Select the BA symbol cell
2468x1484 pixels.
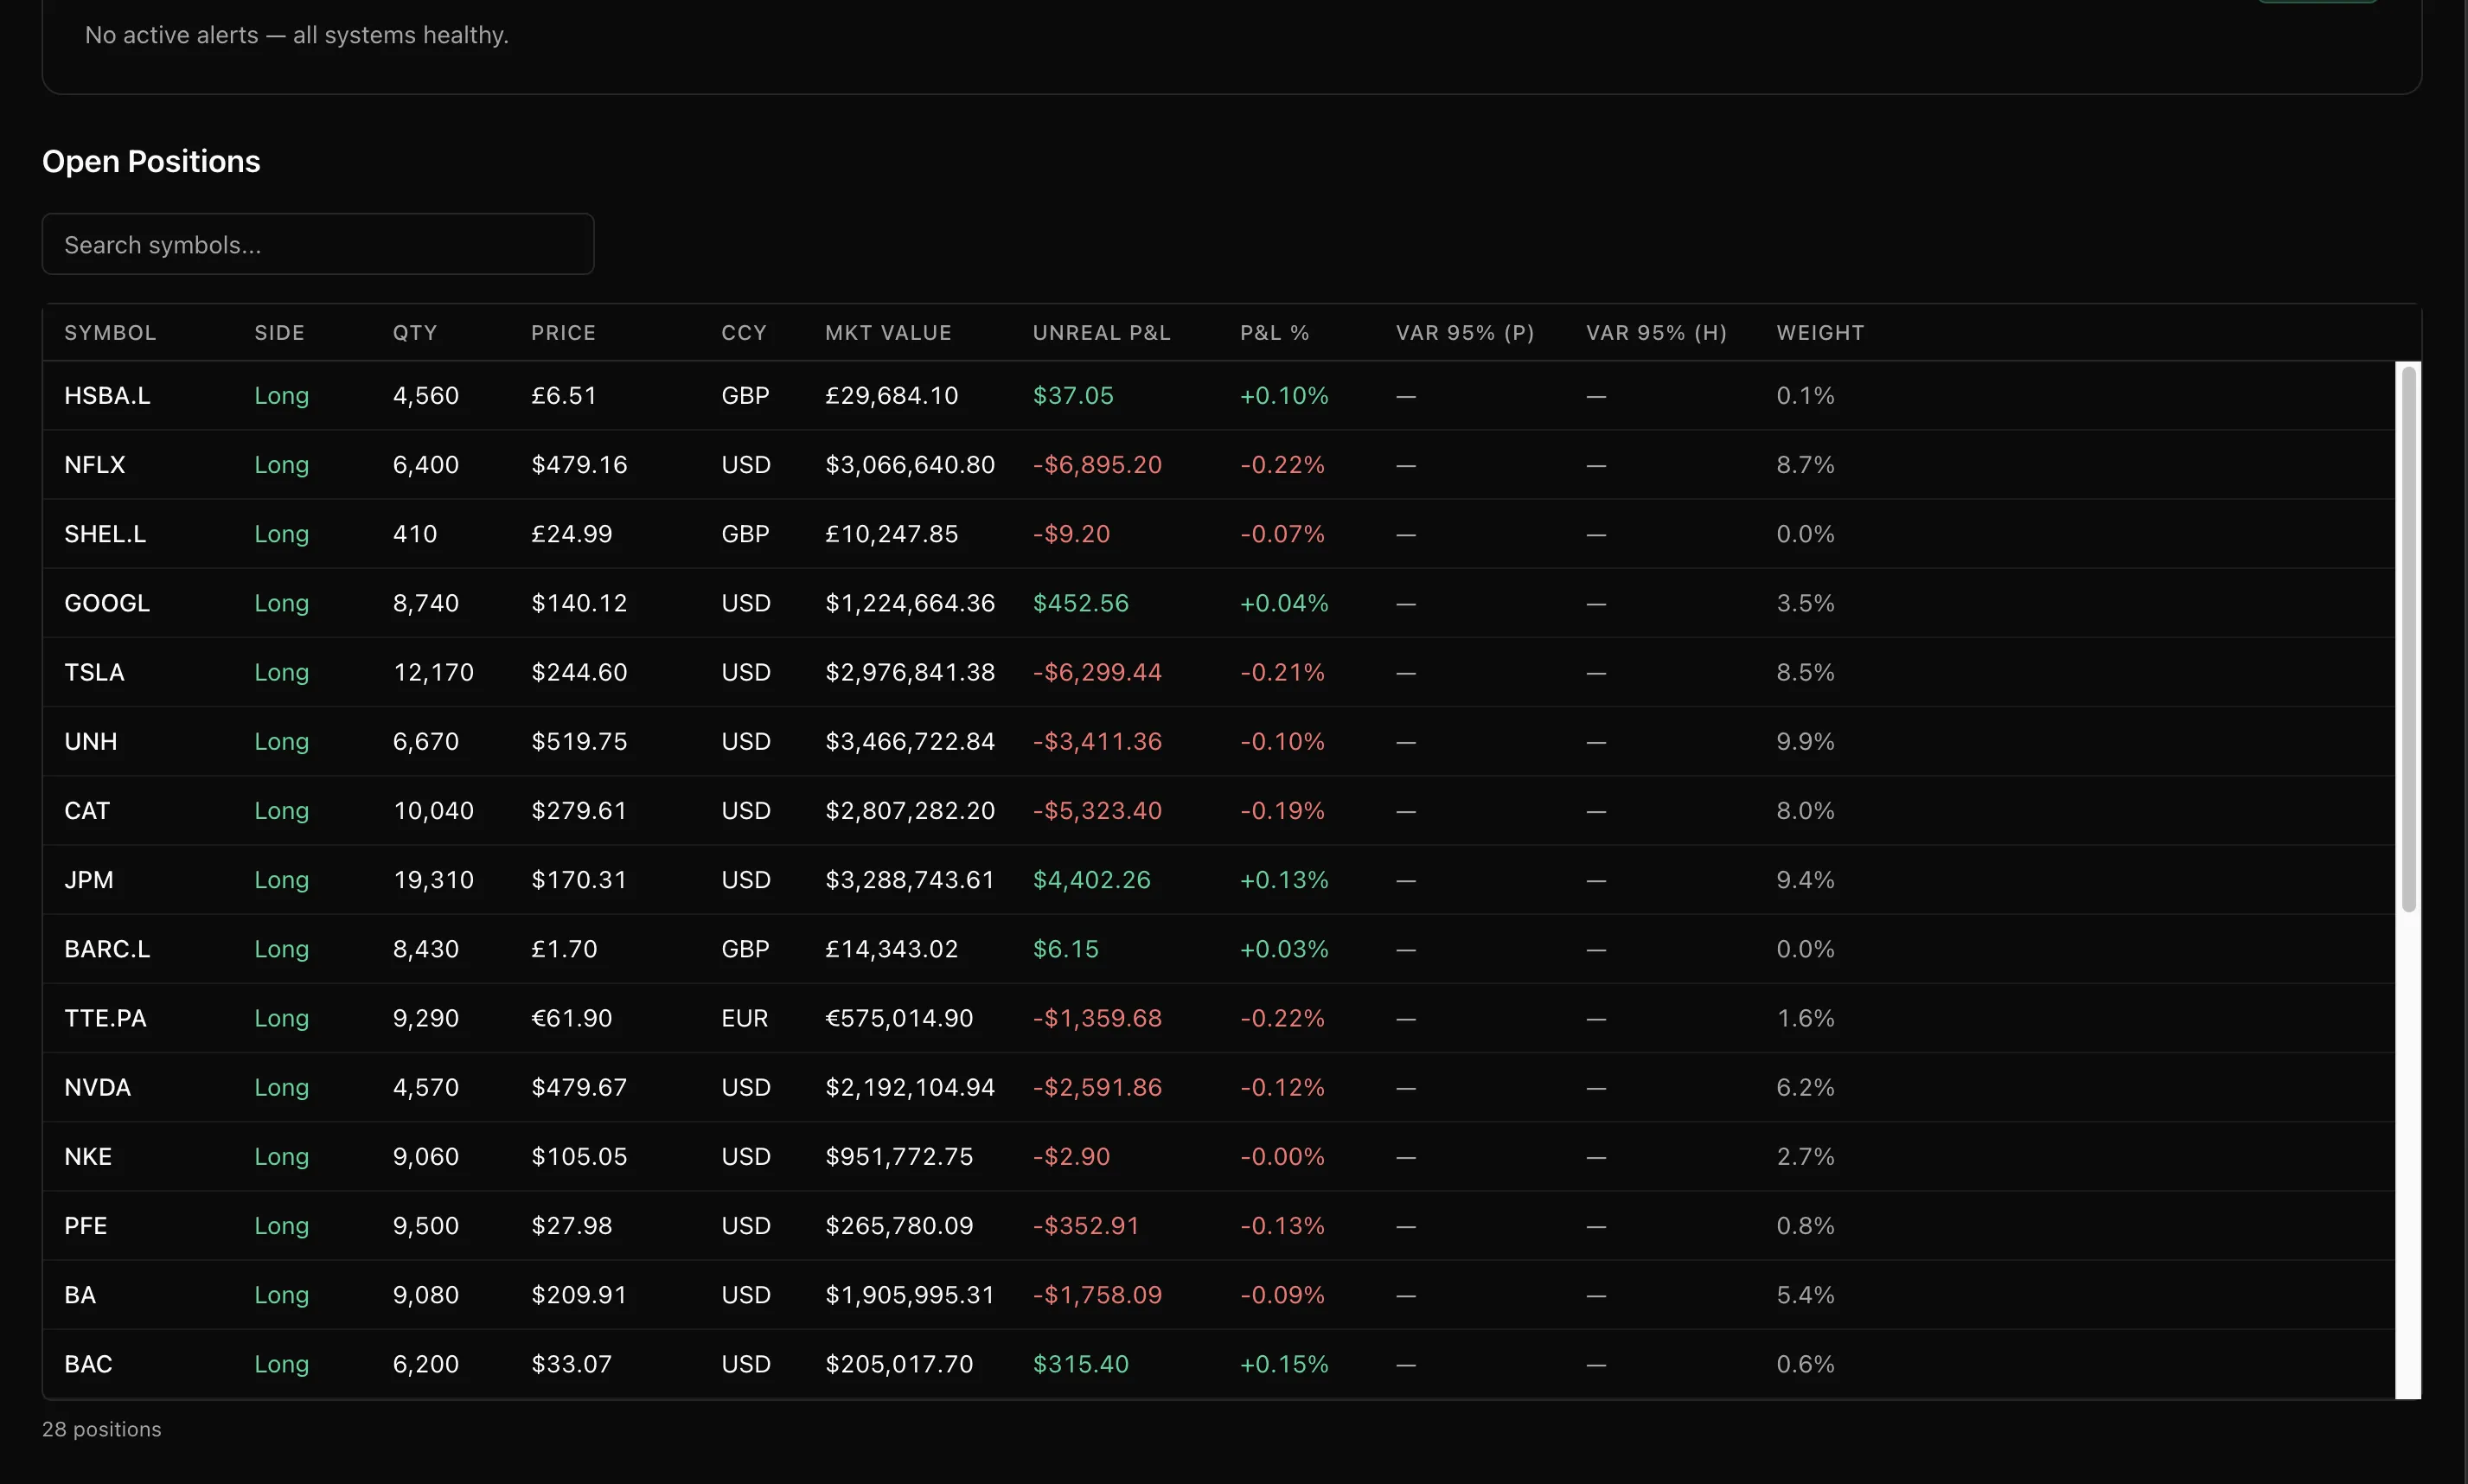click(x=80, y=1293)
